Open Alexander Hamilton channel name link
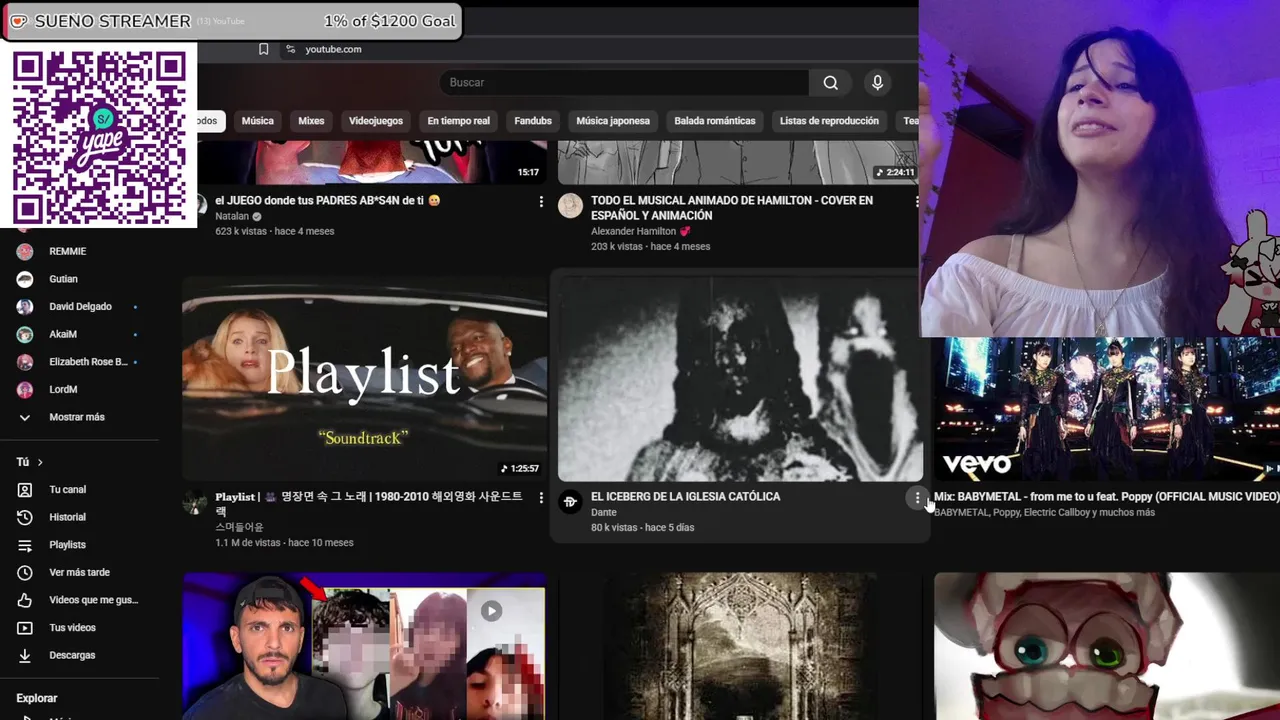1280x720 pixels. click(633, 231)
